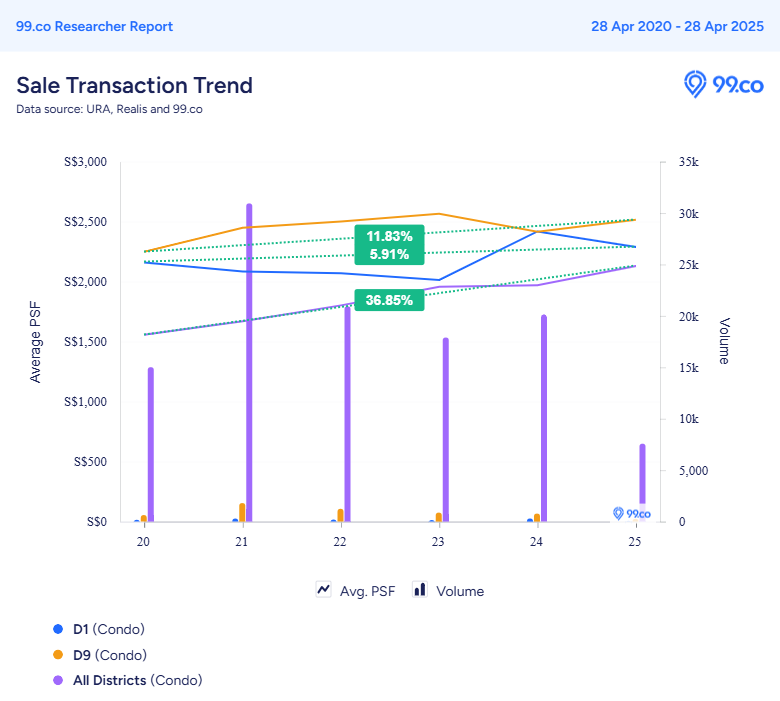Open the 99.co Researcher Report link
This screenshot has height=701, width=780.
click(95, 26)
